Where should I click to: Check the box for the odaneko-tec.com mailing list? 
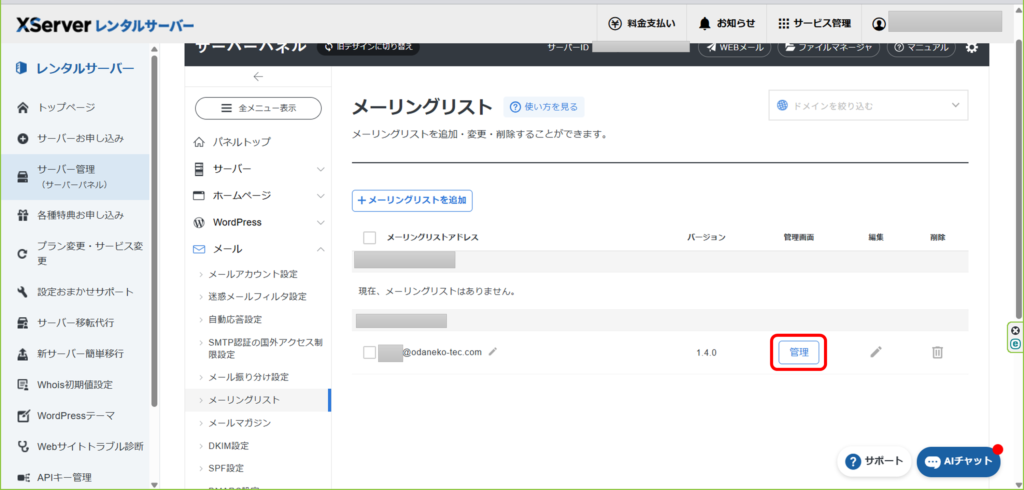369,352
